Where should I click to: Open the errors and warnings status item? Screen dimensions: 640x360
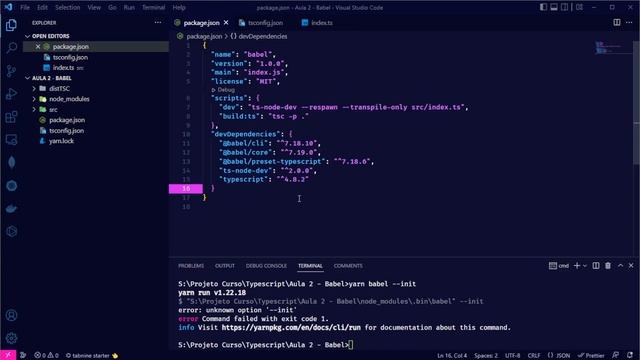[x=46, y=356]
